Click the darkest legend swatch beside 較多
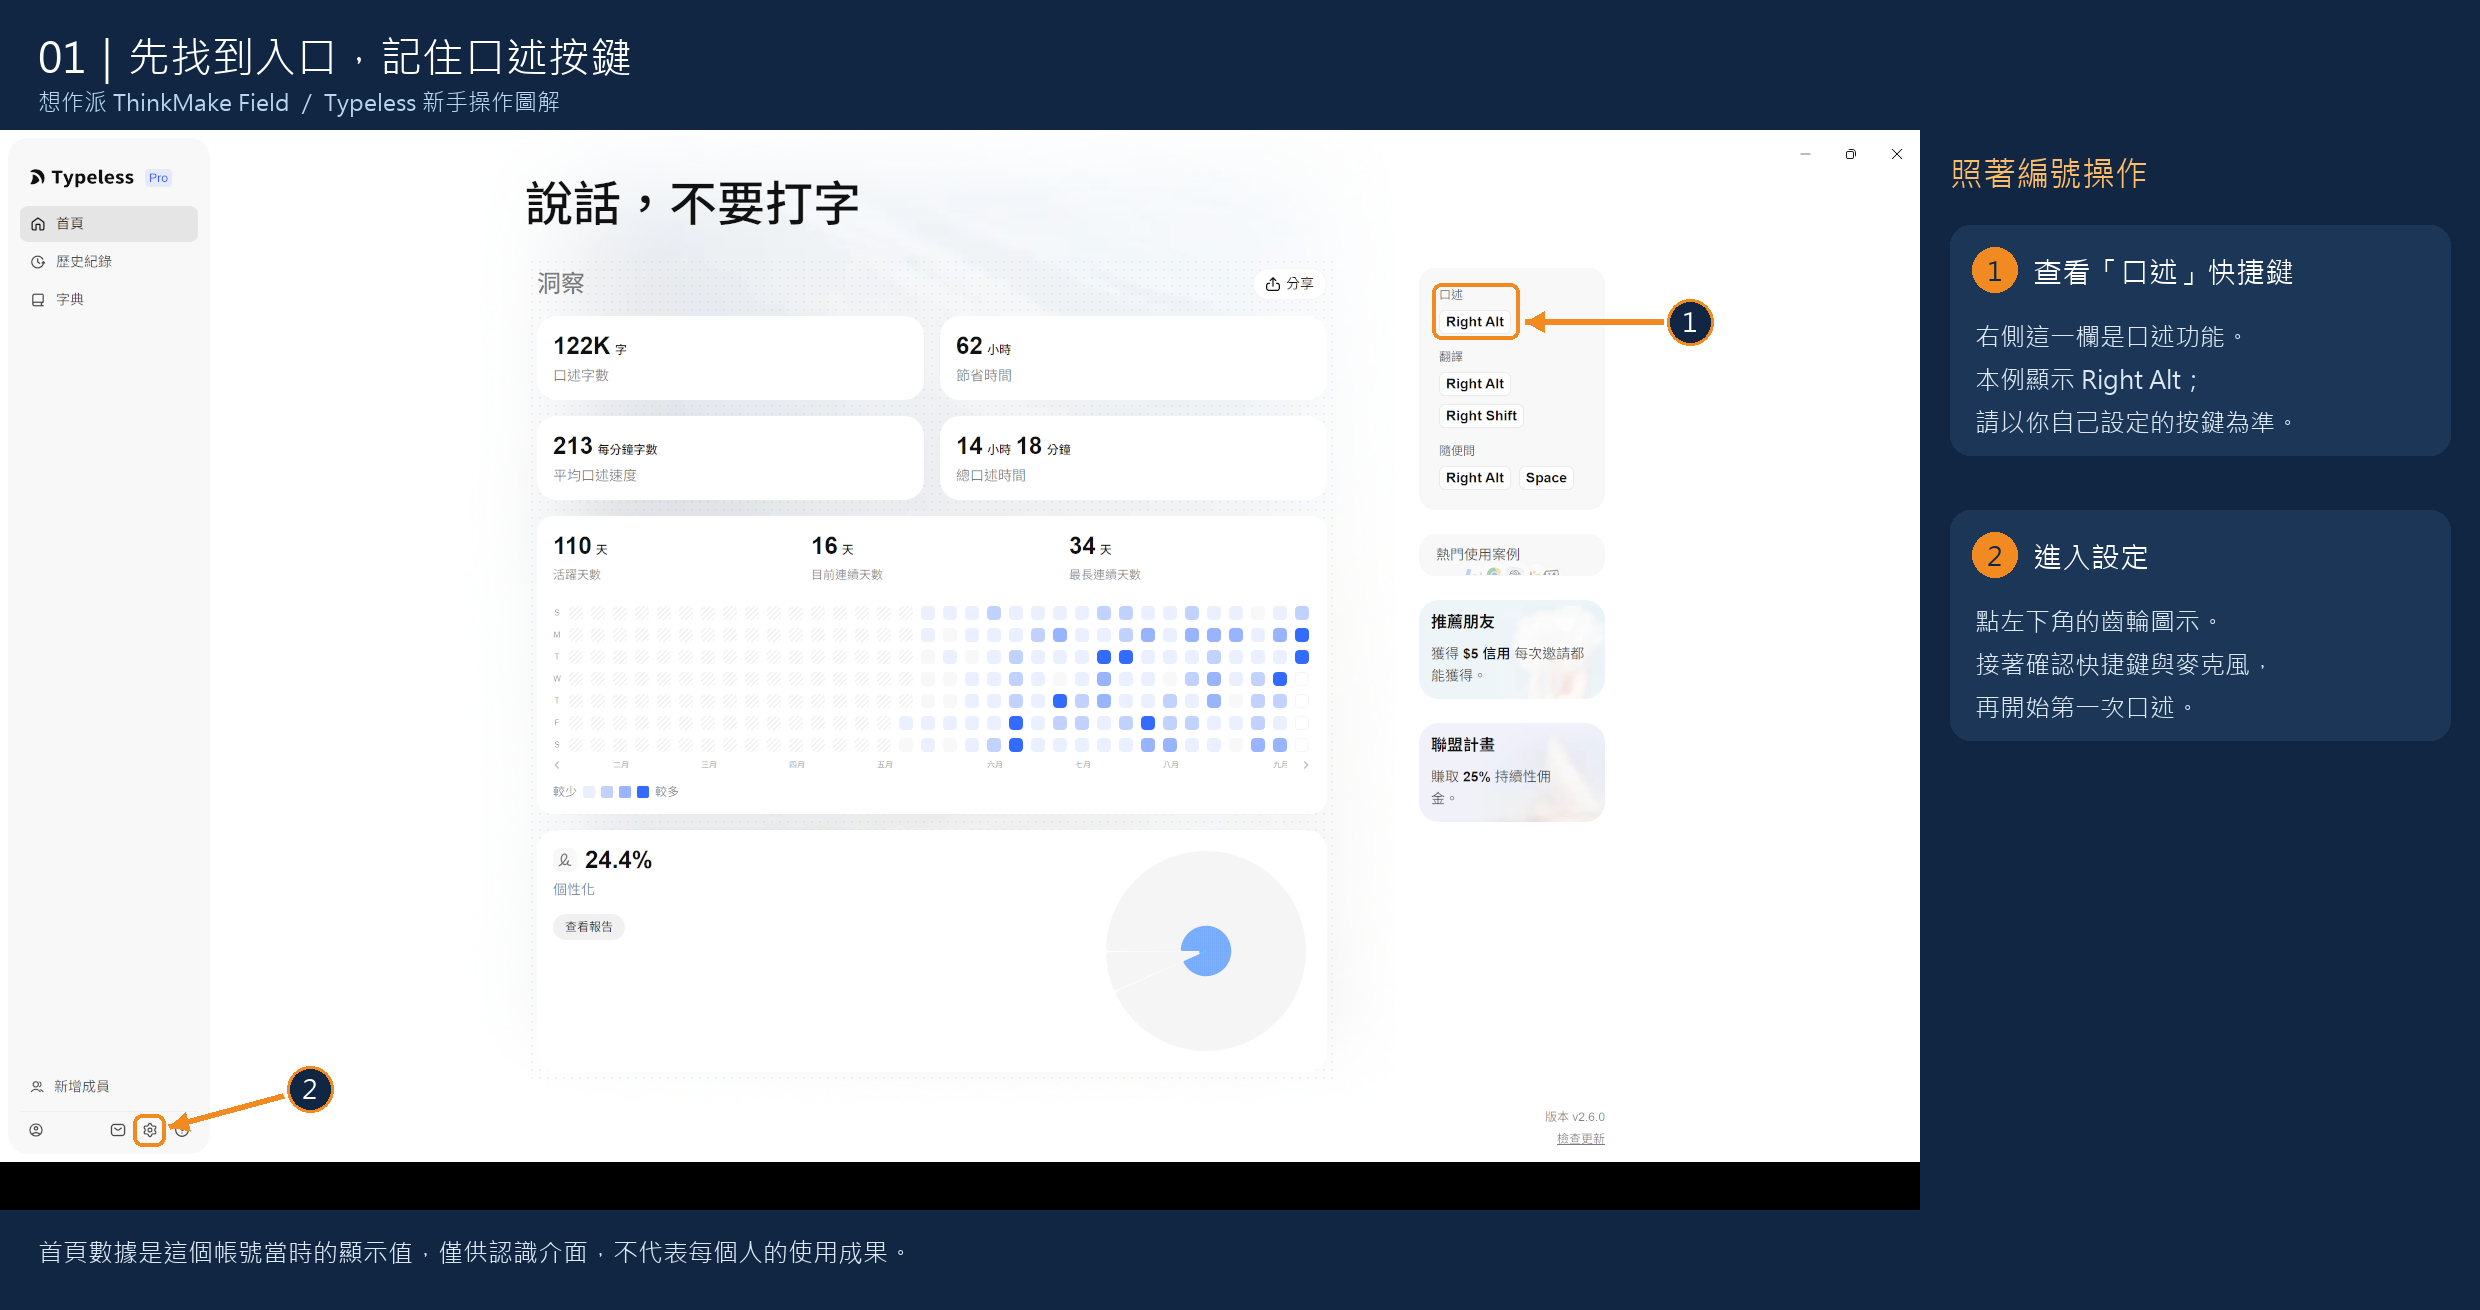Image resolution: width=2480 pixels, height=1310 pixels. tap(643, 792)
